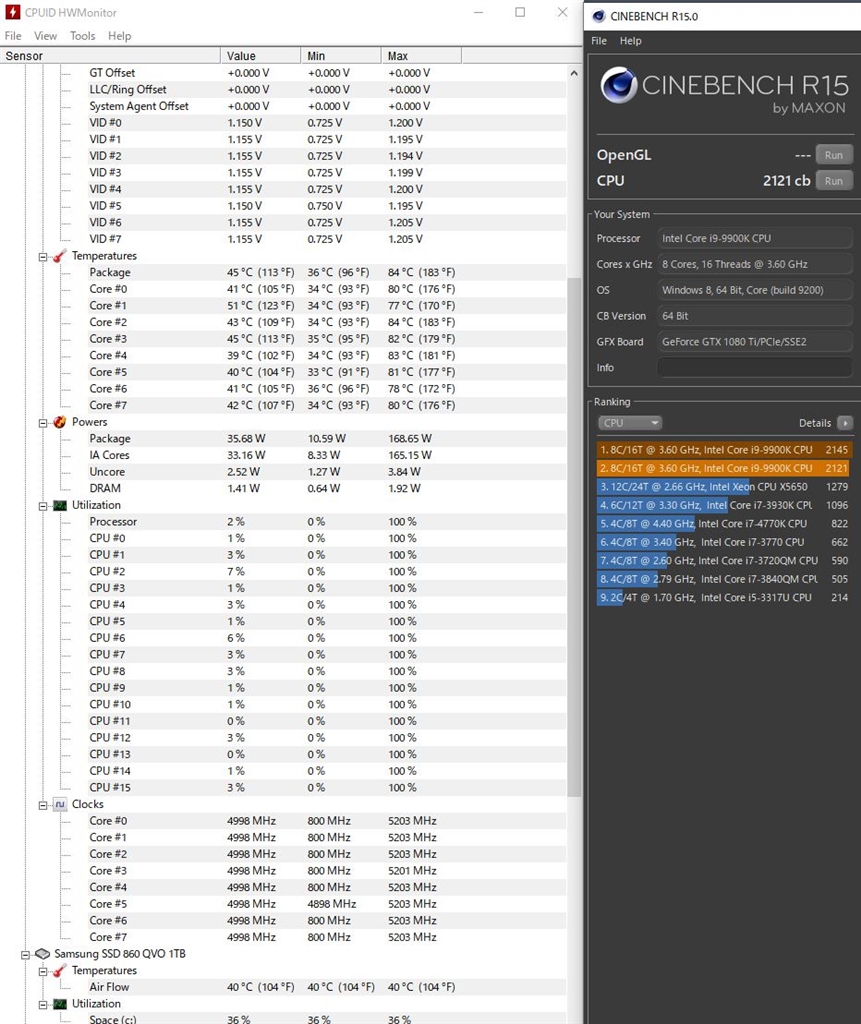Screen dimensions: 861x1024
Task: Click the SSD Temperatures thermometer icon
Action: click(60, 970)
